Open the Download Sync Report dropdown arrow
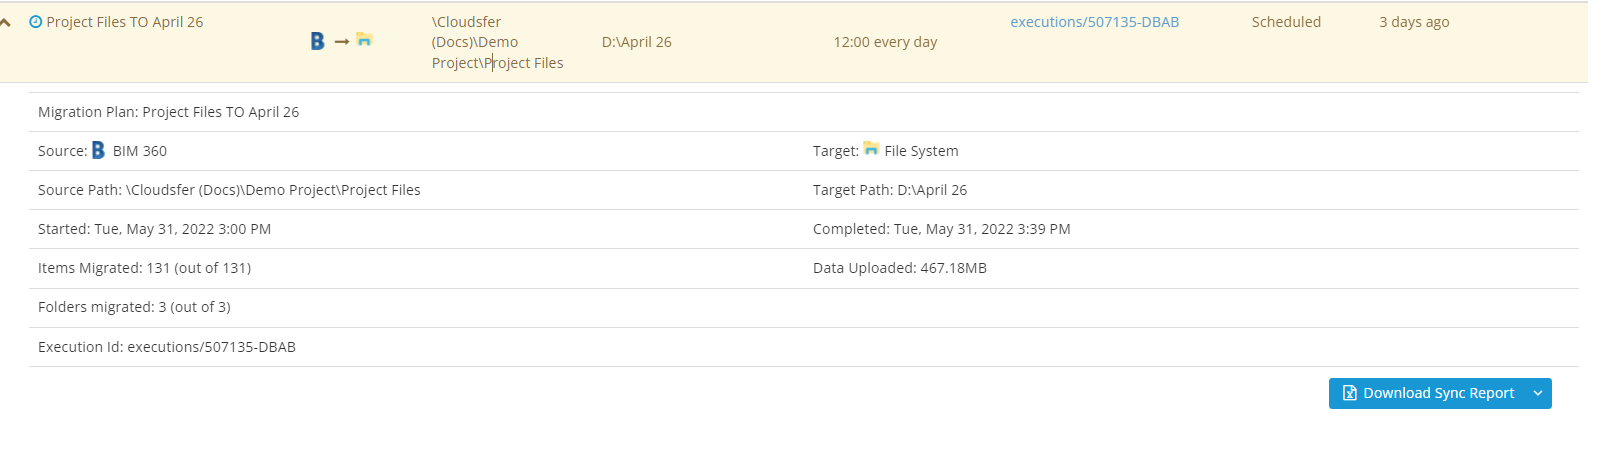 [x=1538, y=393]
